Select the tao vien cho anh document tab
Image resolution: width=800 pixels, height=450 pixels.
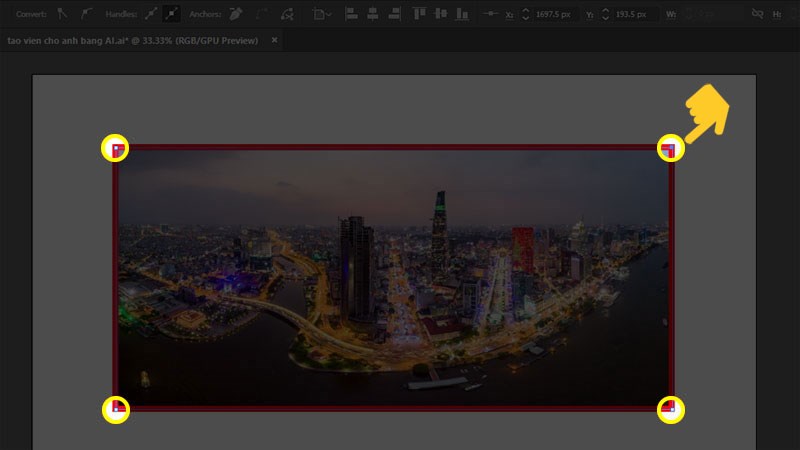[132, 40]
